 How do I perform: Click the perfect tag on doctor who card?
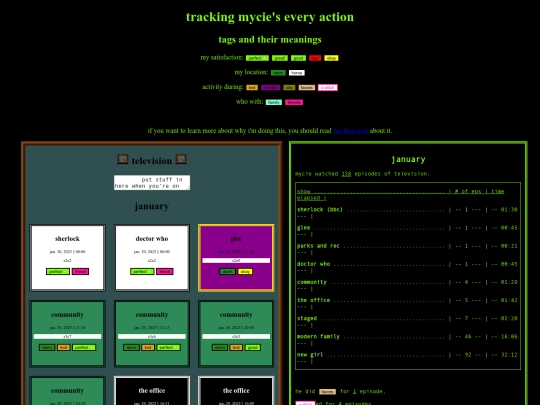pyautogui.click(x=142, y=271)
